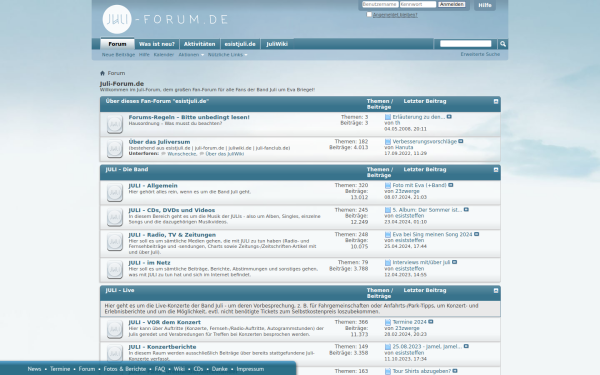Collapse the JULI - Die Band category
600x375 pixels.
pyautogui.click(x=496, y=170)
